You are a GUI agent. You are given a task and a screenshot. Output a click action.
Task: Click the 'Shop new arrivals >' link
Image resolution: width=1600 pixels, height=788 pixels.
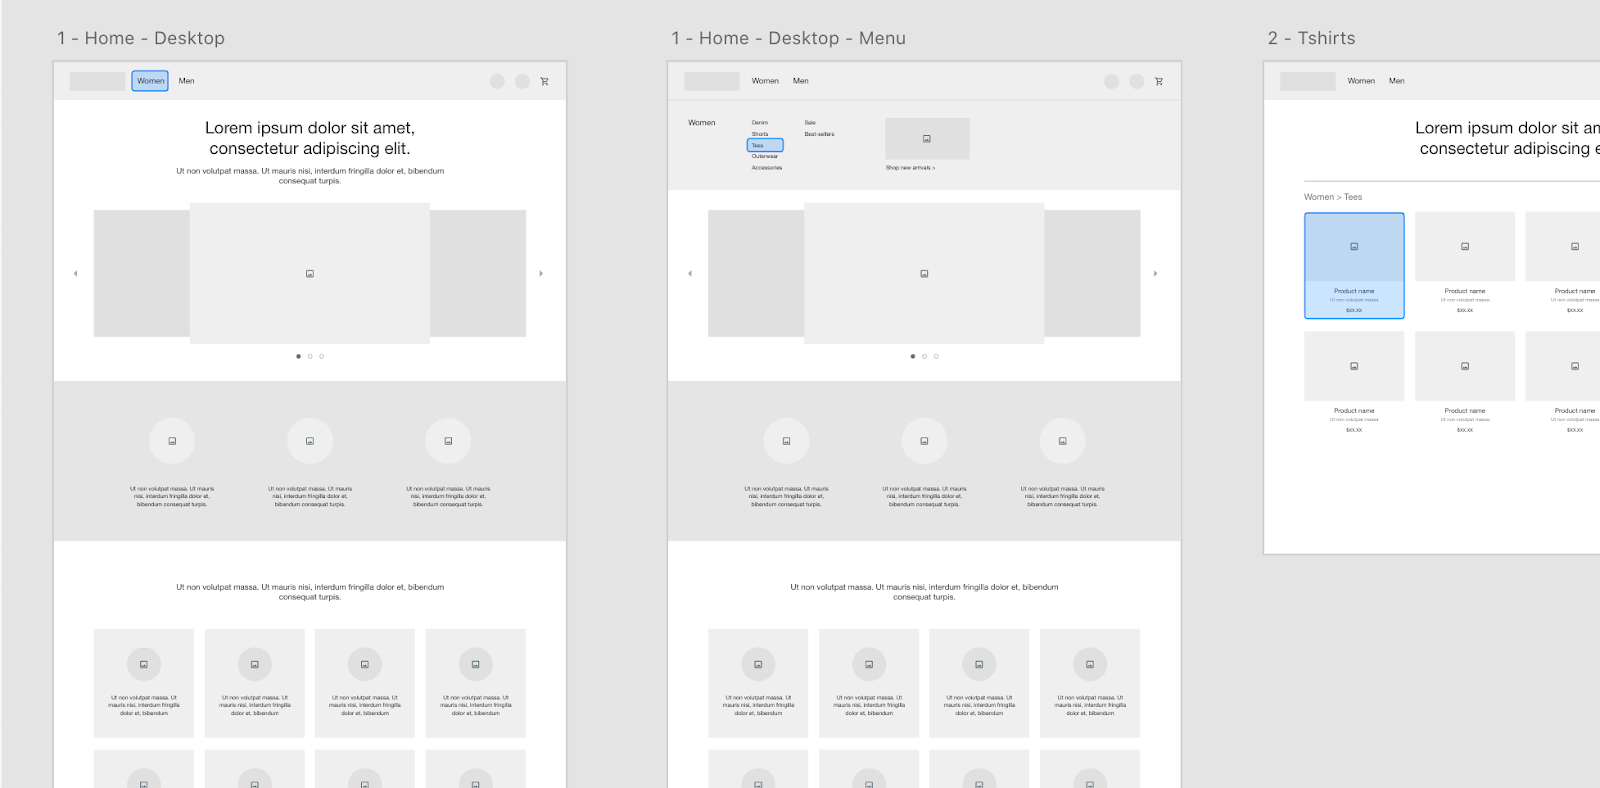coord(910,168)
